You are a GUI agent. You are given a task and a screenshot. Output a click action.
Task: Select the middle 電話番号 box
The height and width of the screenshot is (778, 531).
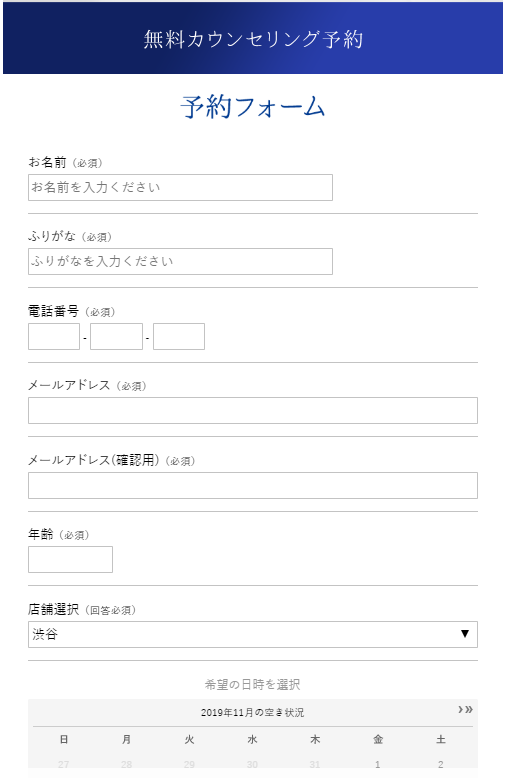coord(117,336)
